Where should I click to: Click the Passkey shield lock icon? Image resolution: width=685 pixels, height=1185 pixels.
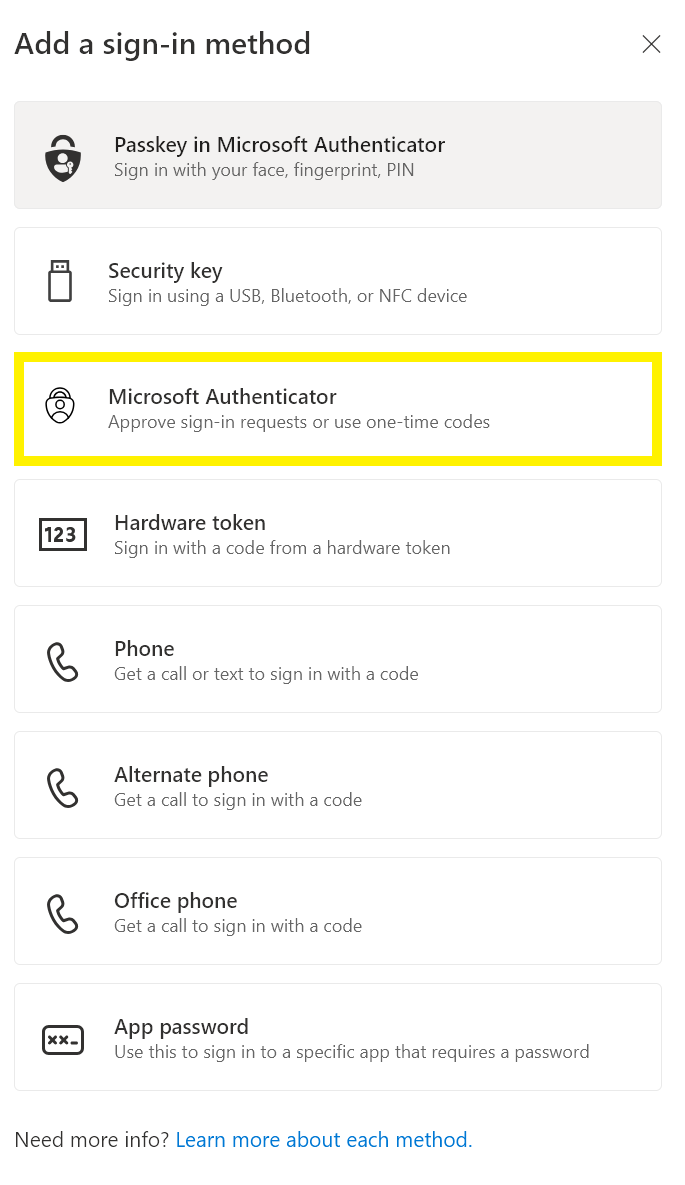63,158
